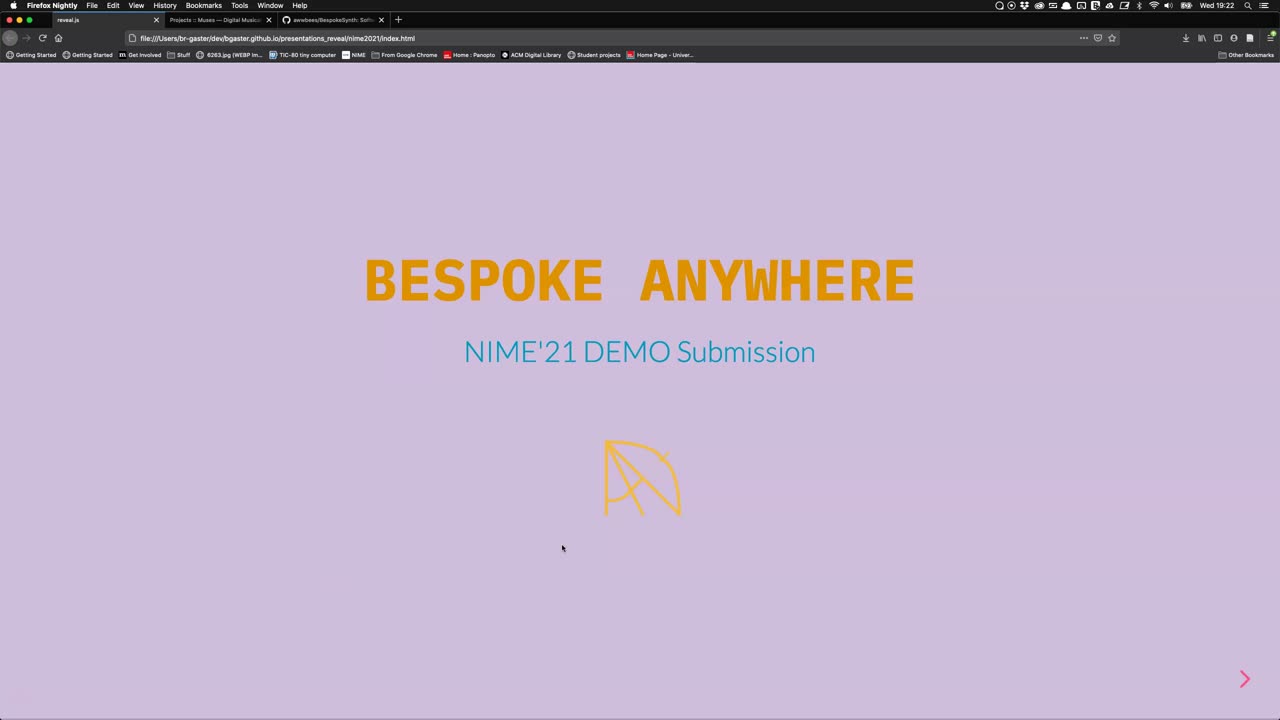
Task: Expand the Other Bookmarks folder
Action: 1246,55
